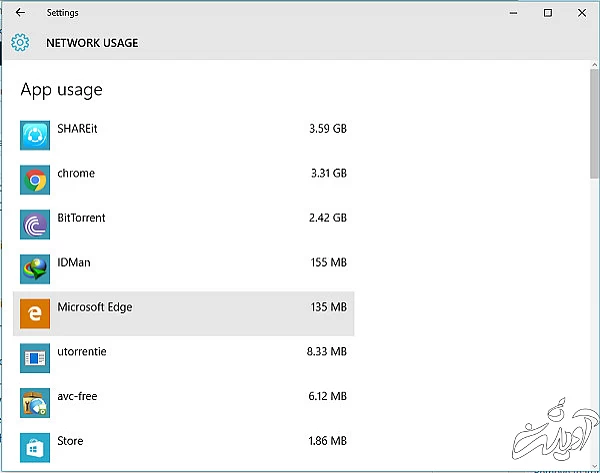Screen dimensions: 600x473
Task: Click the IDMan app name label
Action: point(76,262)
